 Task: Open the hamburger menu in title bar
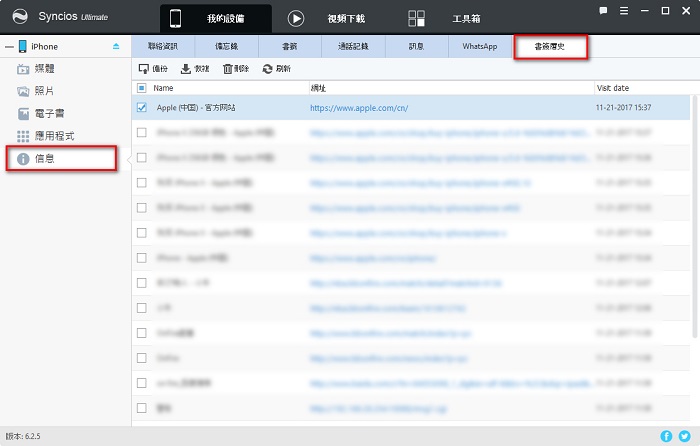(624, 11)
